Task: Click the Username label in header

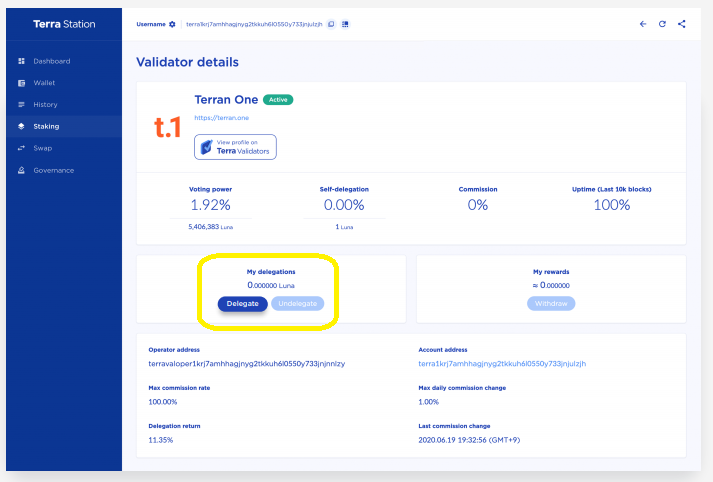Action: [151, 24]
